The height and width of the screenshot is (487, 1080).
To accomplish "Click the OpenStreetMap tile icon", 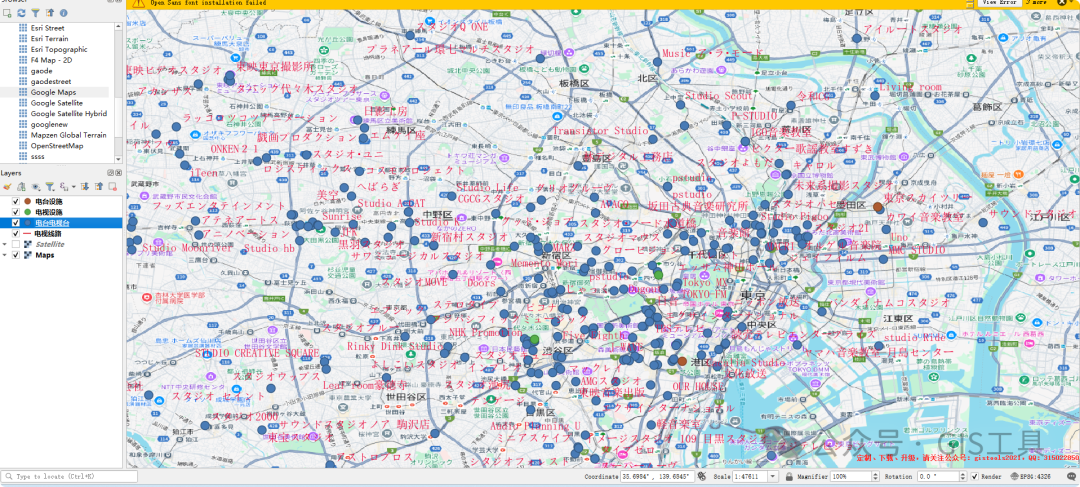I will 23,146.
